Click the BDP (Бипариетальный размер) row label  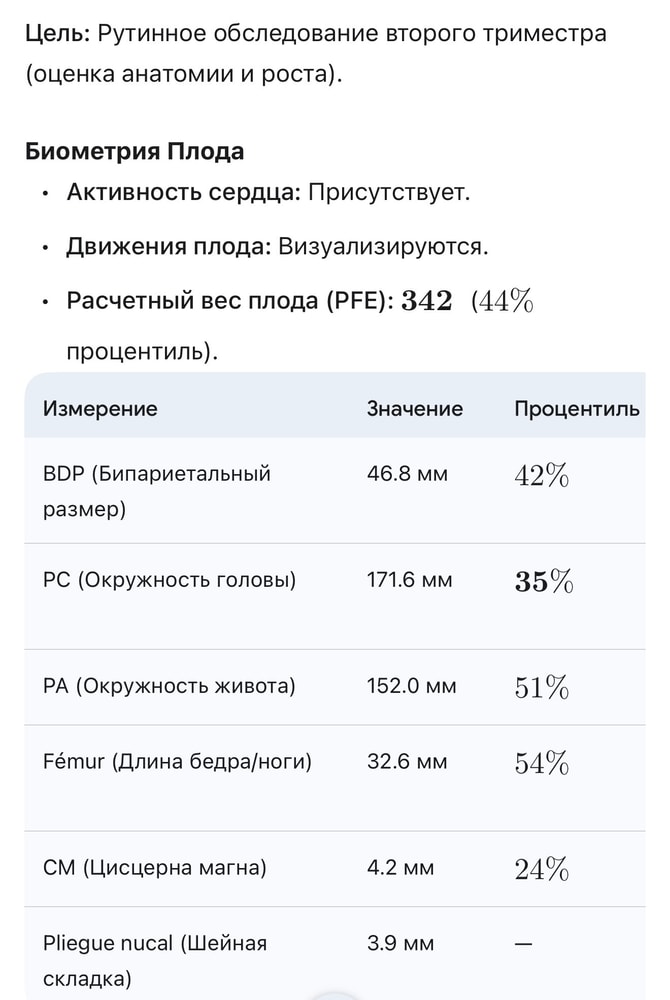156,491
